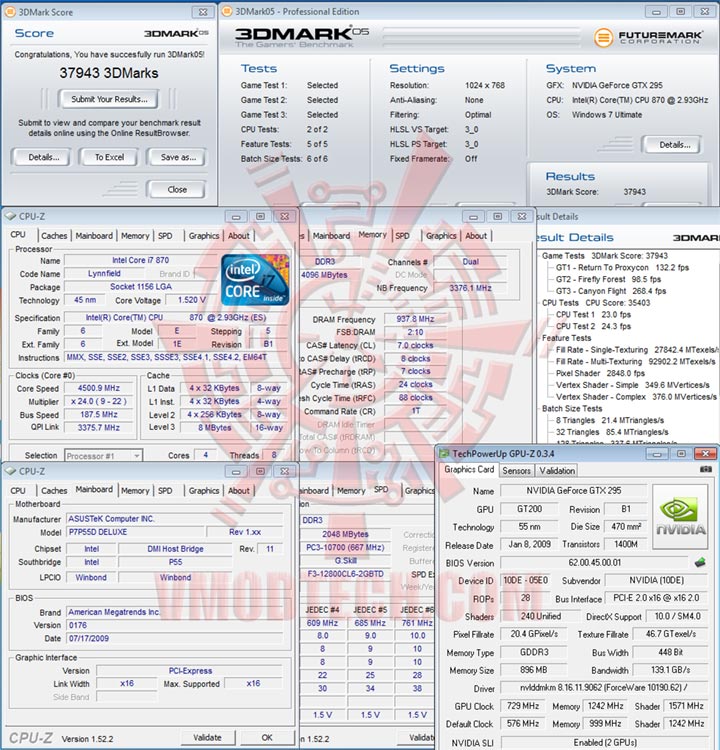Screen dimensions: 720x750
Task: Minimize the GPU-Z window
Action: point(657,453)
